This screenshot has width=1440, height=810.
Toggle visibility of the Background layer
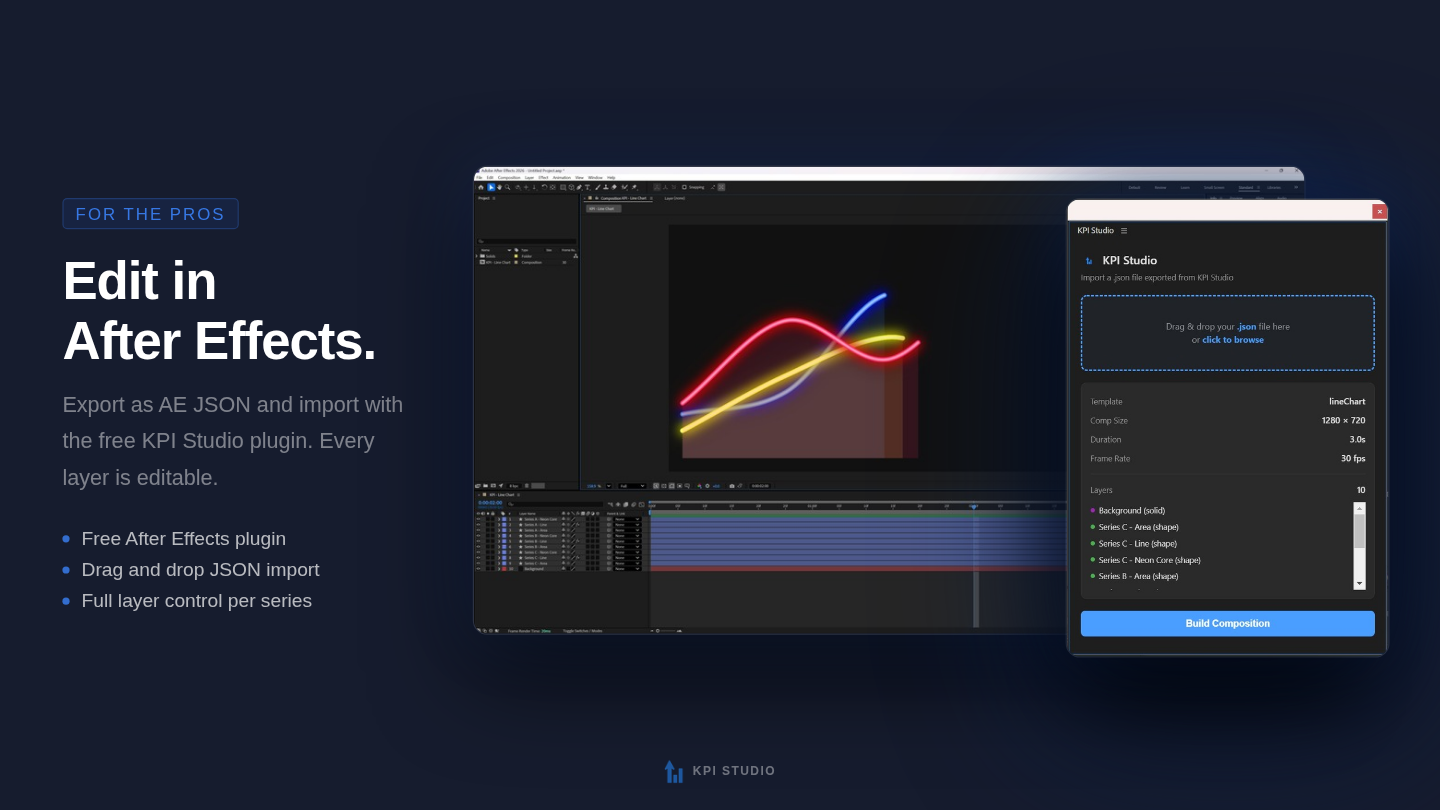[x=480, y=568]
